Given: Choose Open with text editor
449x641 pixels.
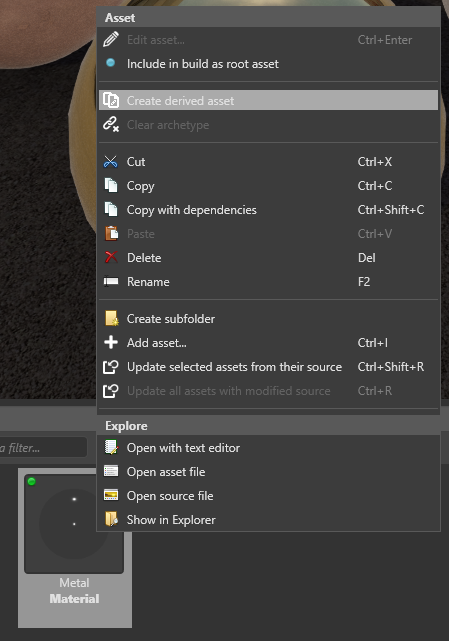Looking at the screenshot, I should click(268, 448).
